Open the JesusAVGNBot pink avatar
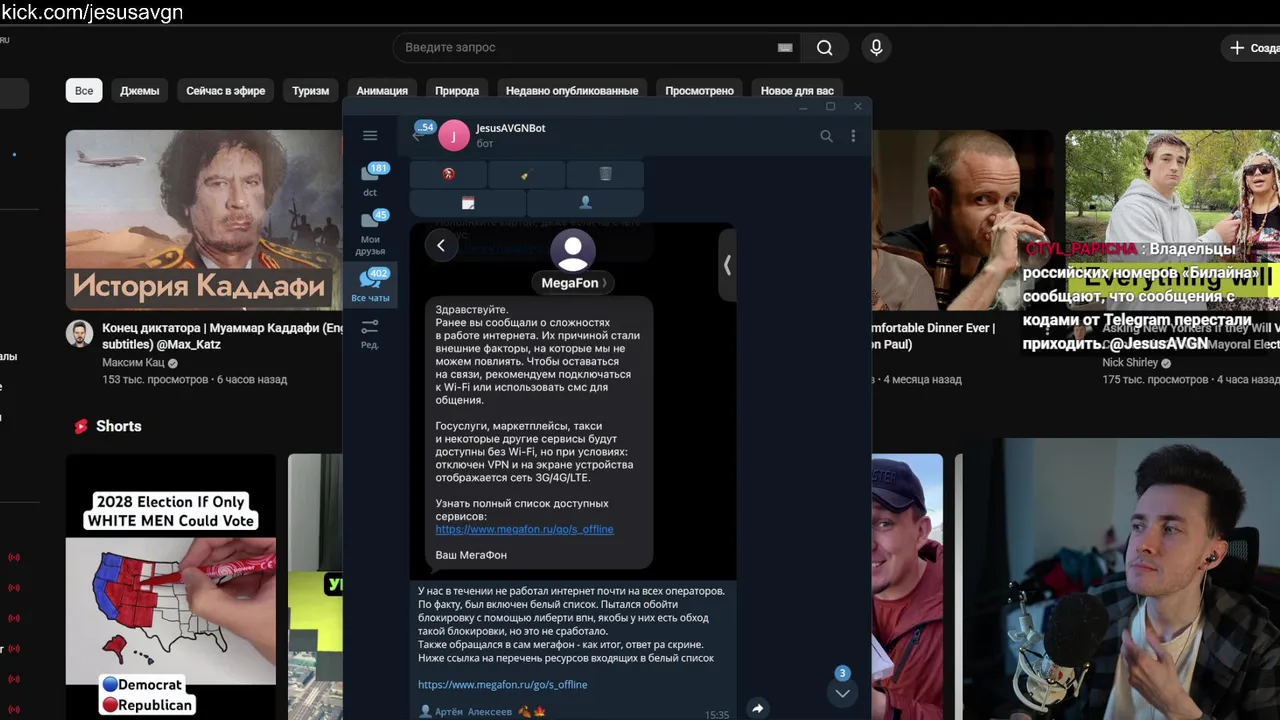 tap(454, 136)
